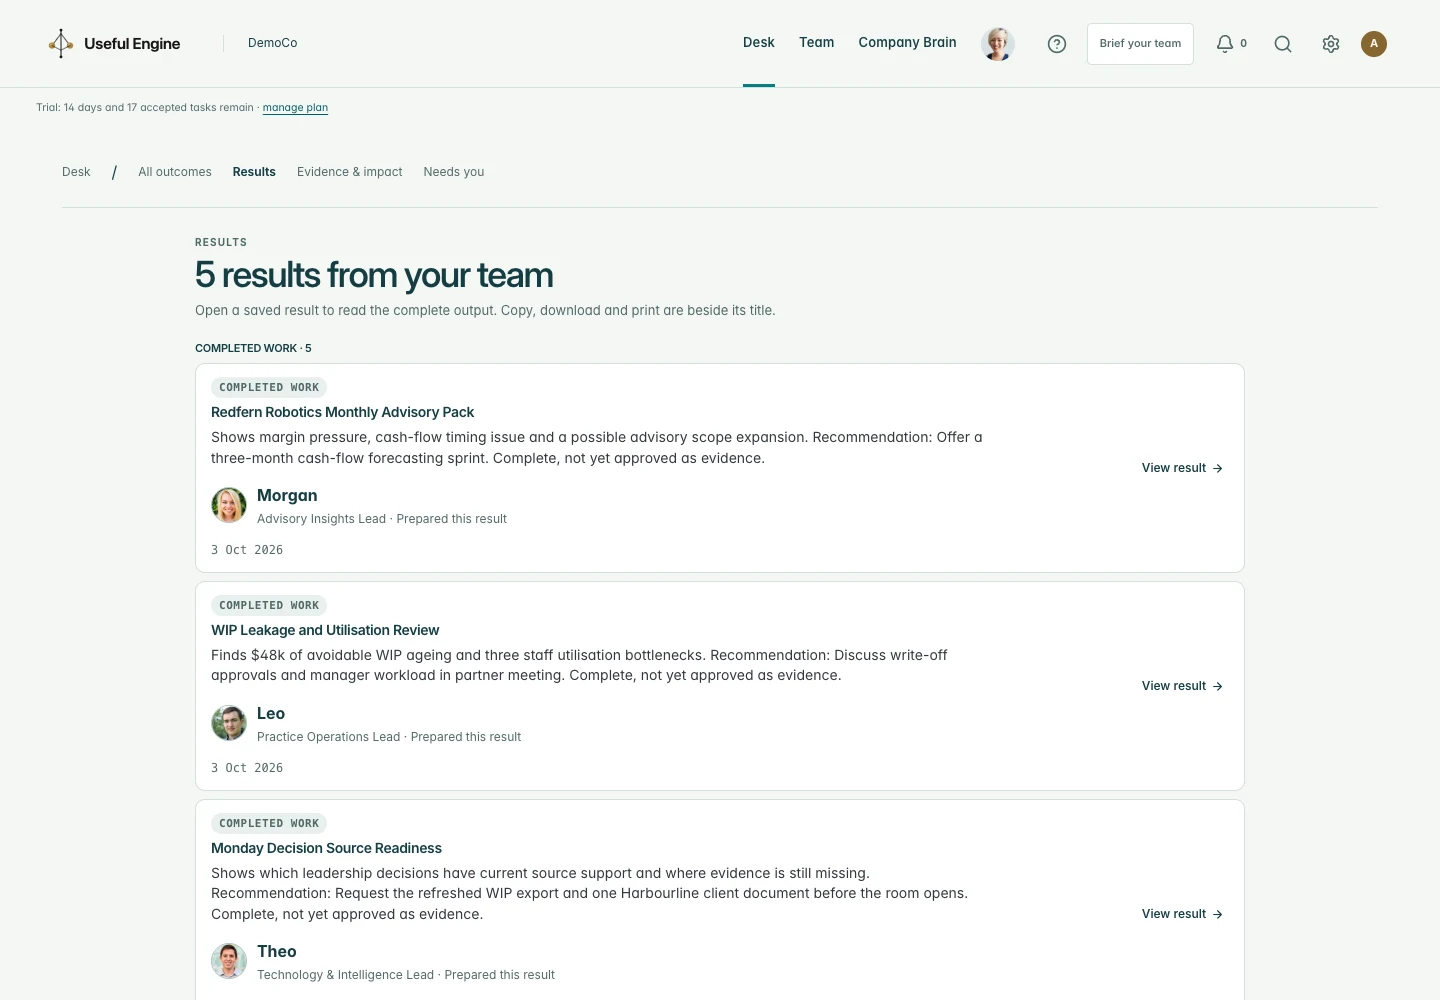1440x1000 pixels.
Task: Open settings gear icon
Action: coord(1331,44)
